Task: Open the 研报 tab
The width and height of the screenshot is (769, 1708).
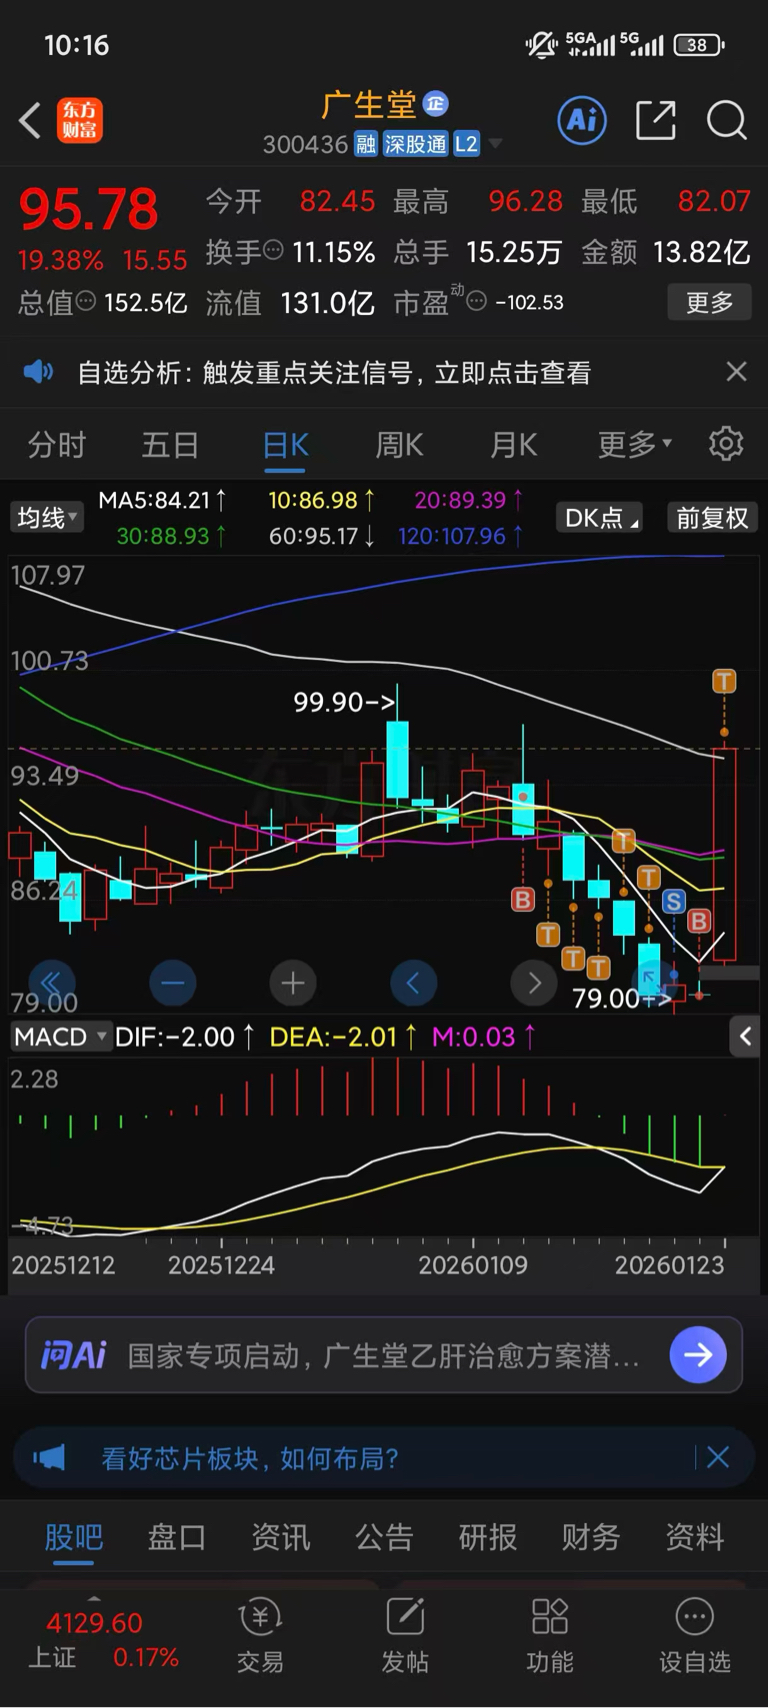Action: pos(488,1537)
